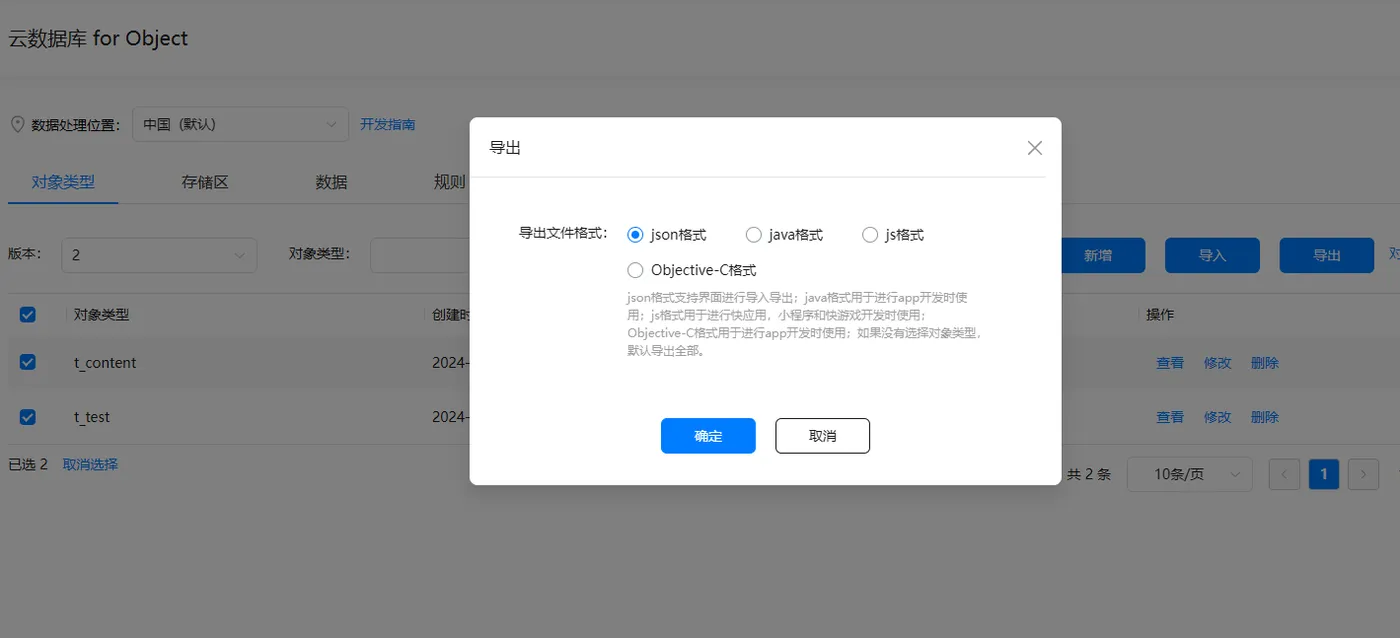This screenshot has height=638, width=1400.
Task: Select the json格式 radio option
Action: [634, 235]
